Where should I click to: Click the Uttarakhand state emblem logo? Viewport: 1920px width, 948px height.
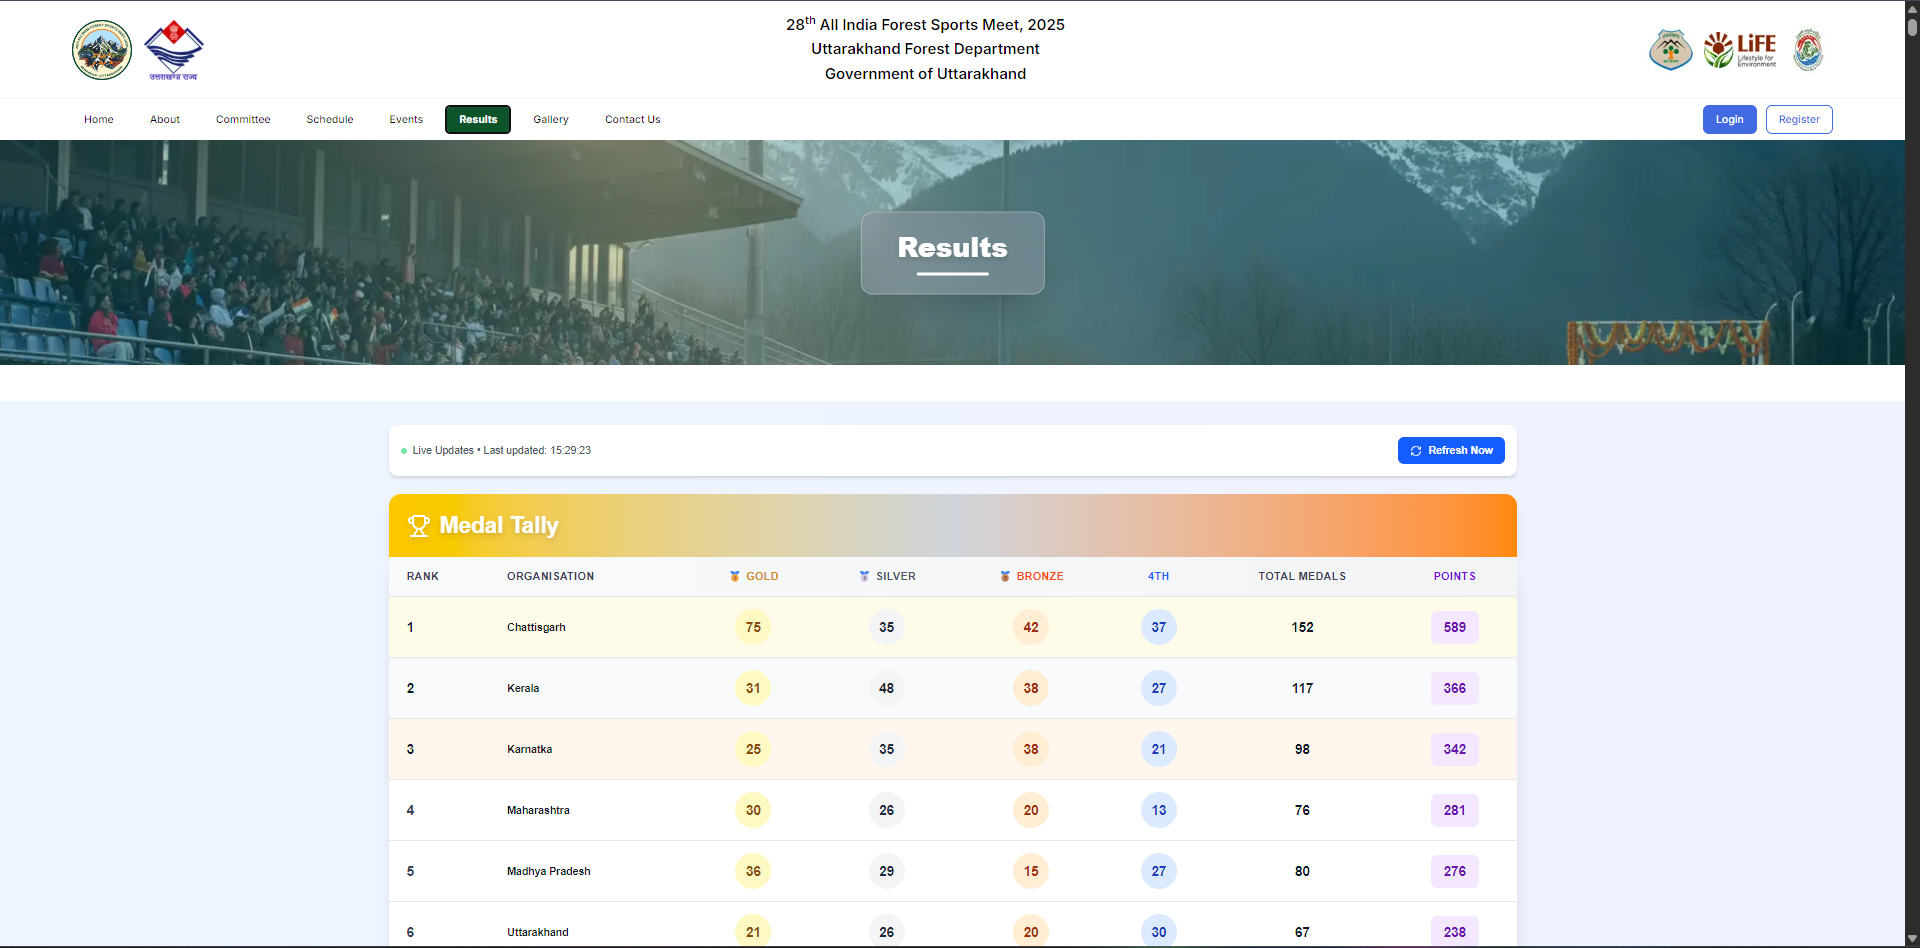point(174,50)
